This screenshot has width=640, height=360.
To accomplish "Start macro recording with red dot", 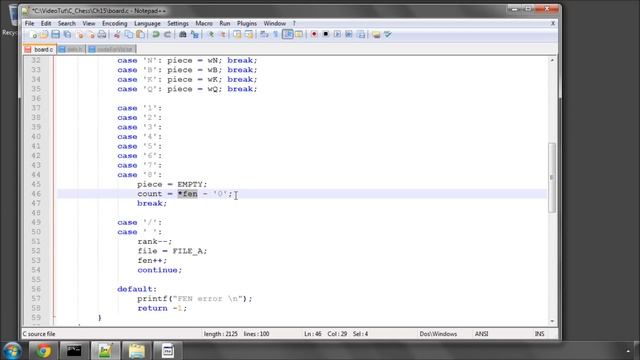I will click(314, 35).
